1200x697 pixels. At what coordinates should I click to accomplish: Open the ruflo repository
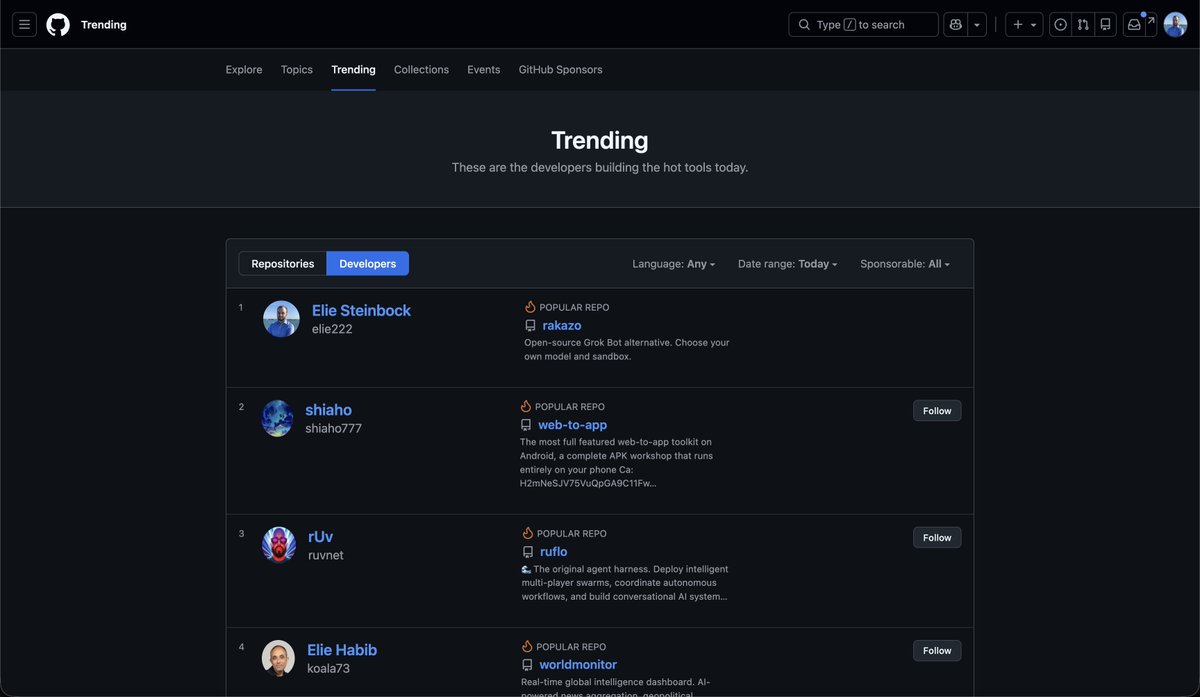click(554, 552)
